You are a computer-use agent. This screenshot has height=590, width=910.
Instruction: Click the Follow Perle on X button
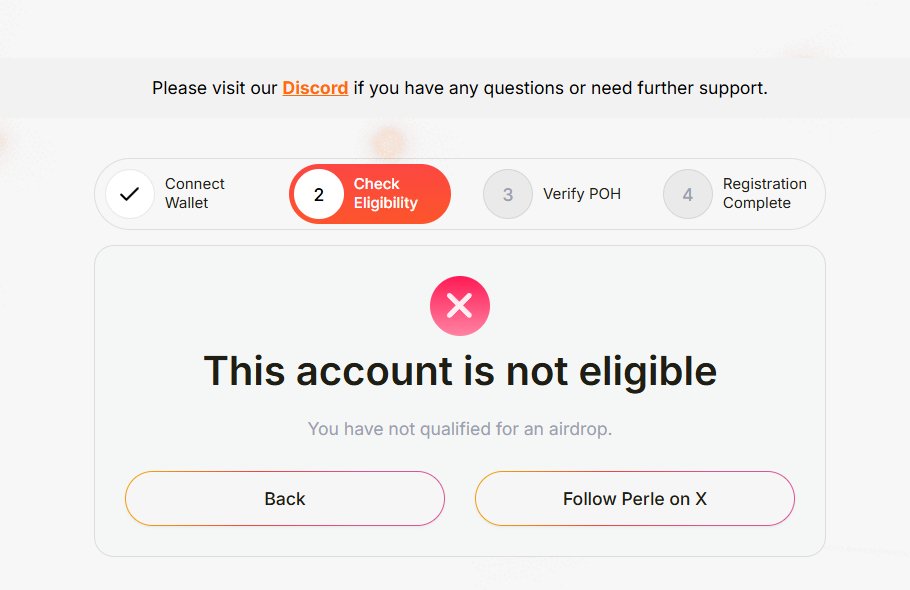[634, 498]
